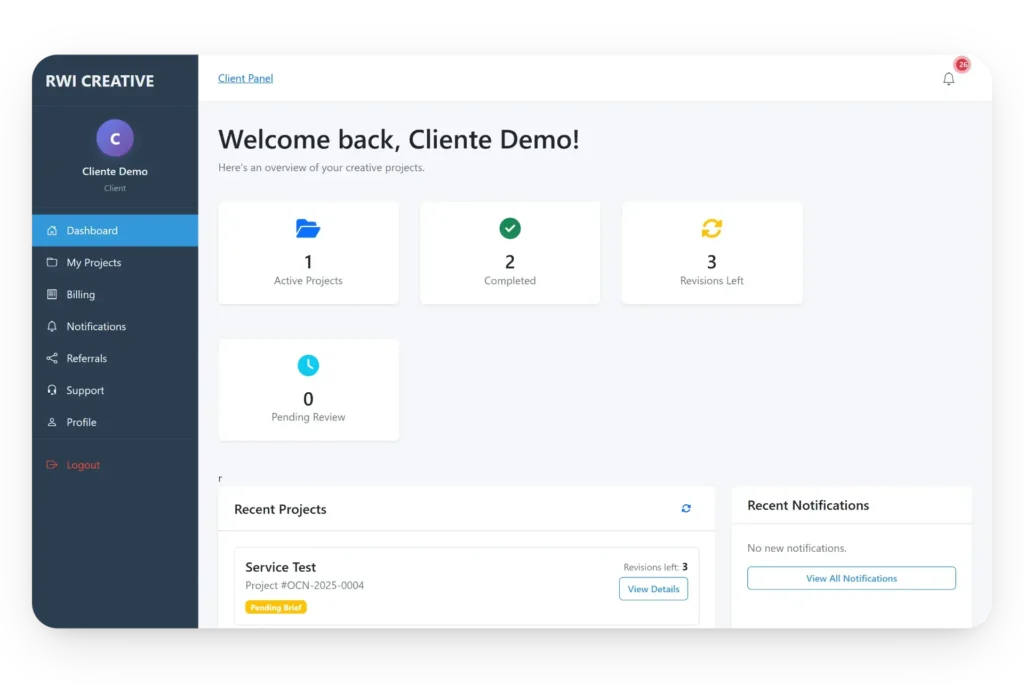
Task: Click the yellow Pending Brief badge
Action: 276,607
